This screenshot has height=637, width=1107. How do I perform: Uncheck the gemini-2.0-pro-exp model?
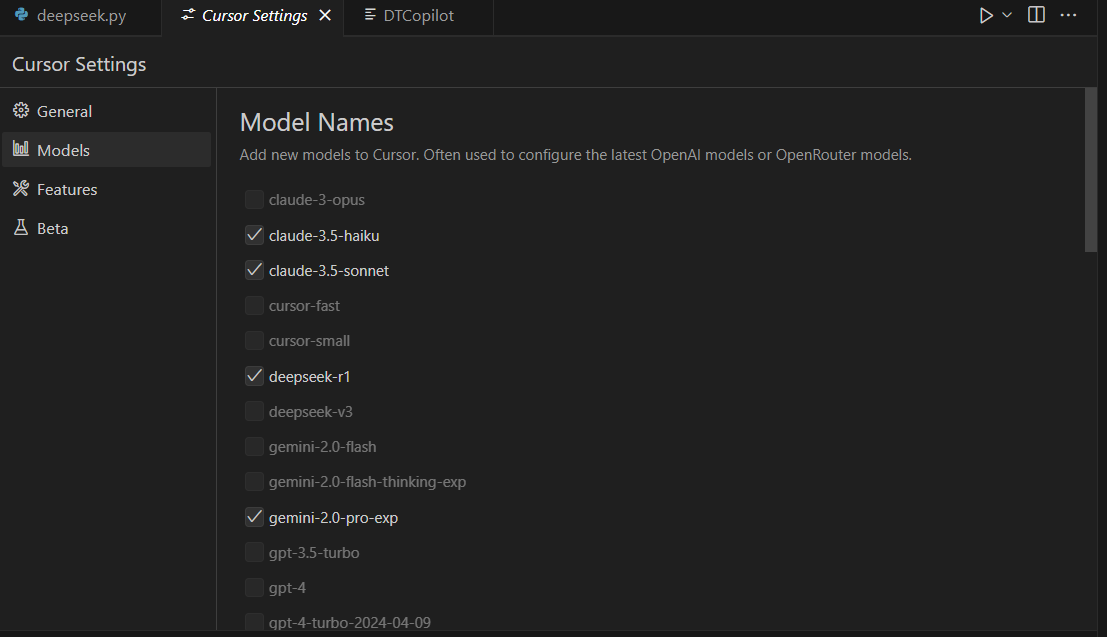point(254,518)
